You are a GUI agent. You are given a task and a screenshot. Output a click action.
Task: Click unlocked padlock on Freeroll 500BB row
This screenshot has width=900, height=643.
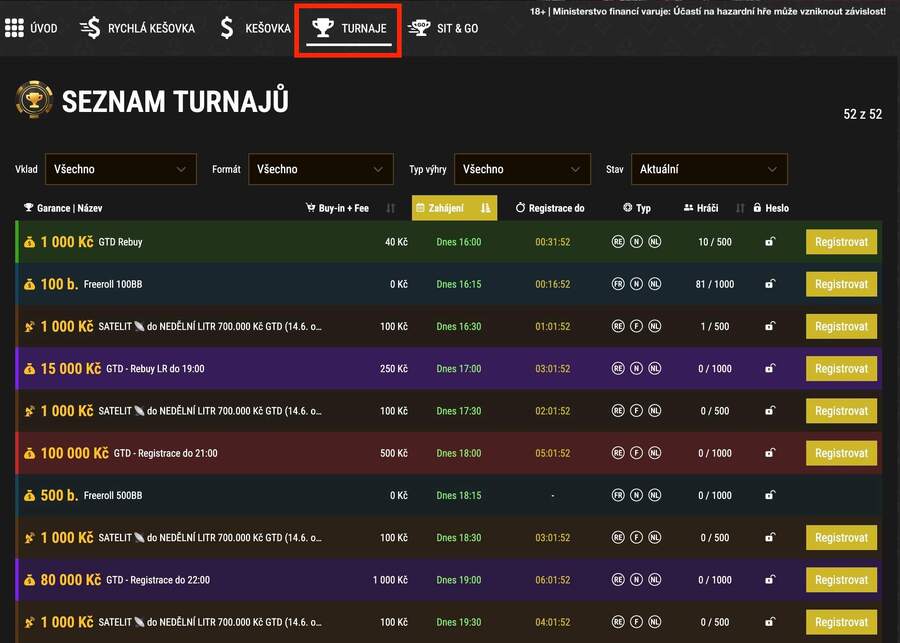770,495
